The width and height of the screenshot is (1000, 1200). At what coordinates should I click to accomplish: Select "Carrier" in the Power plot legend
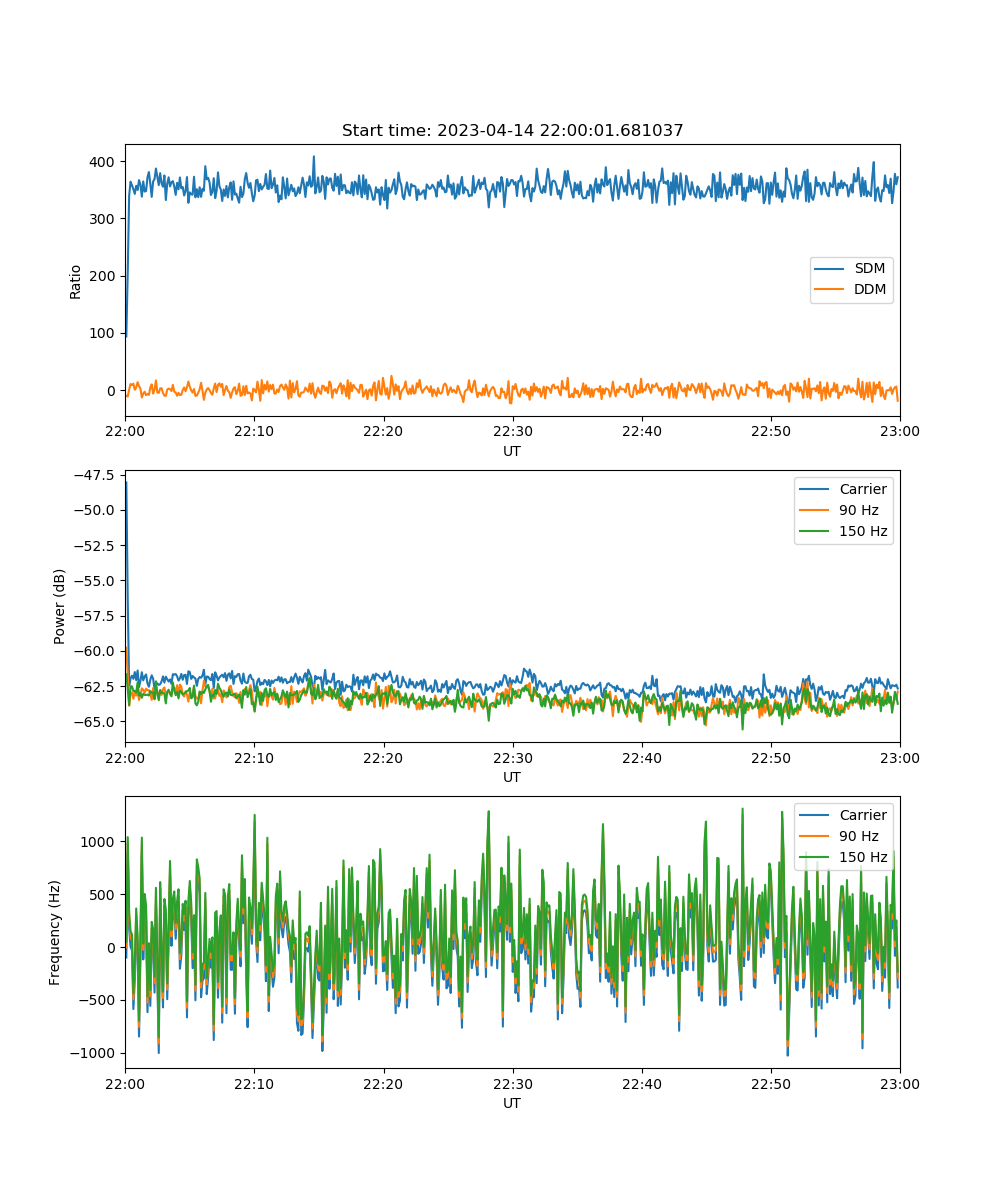coord(863,490)
